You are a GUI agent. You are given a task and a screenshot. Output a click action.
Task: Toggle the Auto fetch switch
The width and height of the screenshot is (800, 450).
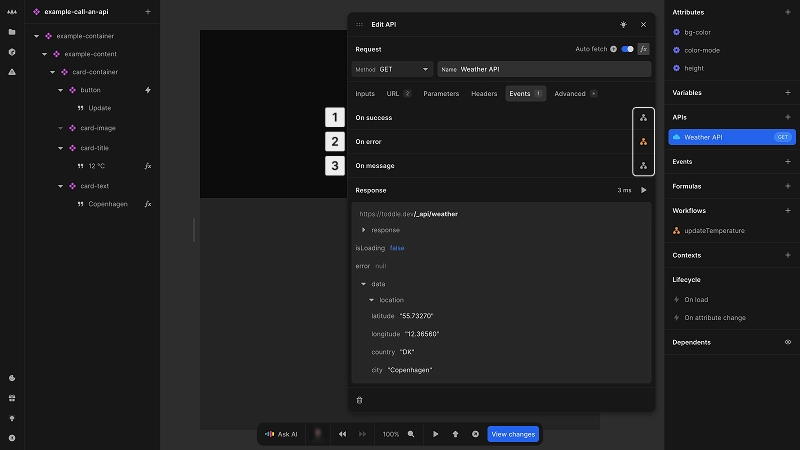pyautogui.click(x=628, y=49)
